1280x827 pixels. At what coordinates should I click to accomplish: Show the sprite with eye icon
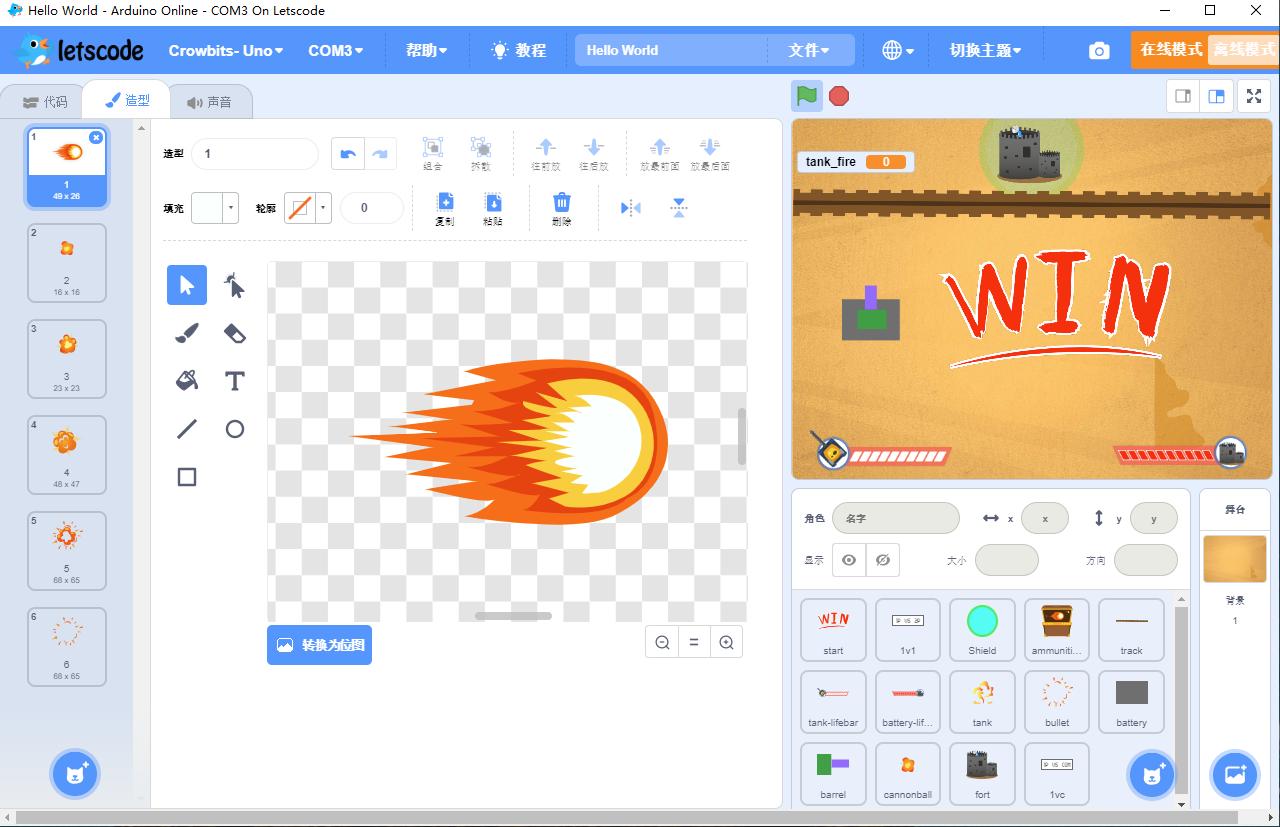tap(849, 560)
